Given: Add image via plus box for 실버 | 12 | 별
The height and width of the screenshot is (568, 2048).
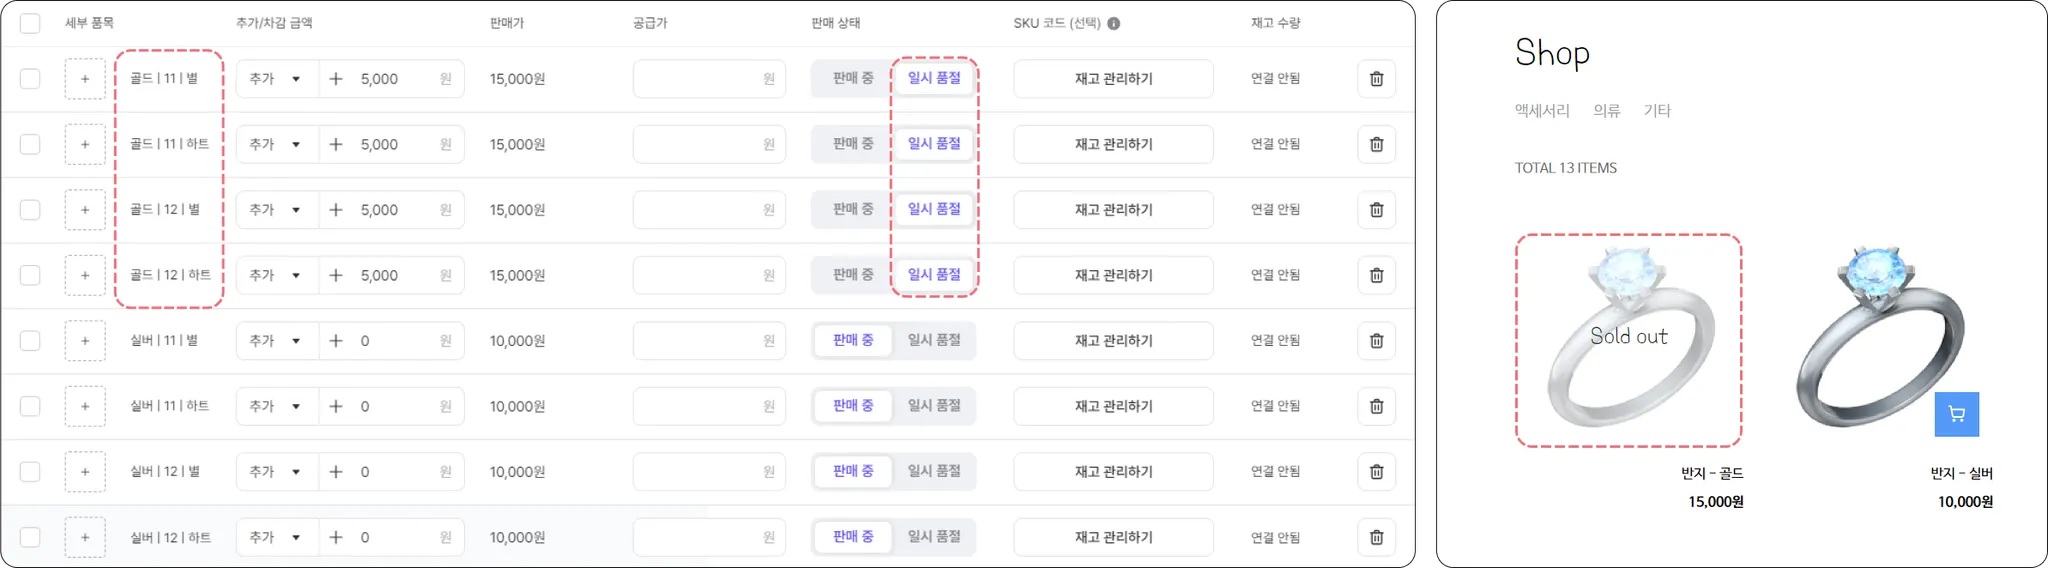Looking at the screenshot, I should click(85, 471).
